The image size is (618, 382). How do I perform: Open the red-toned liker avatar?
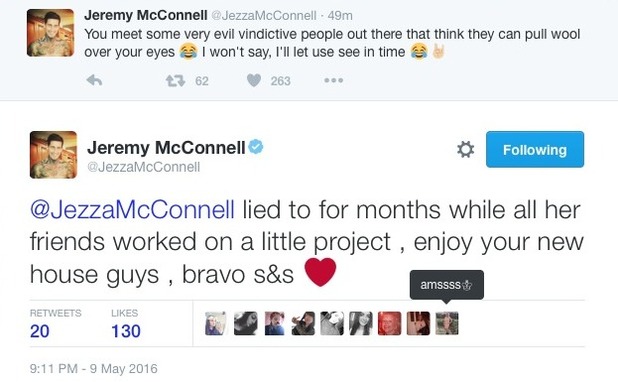[389, 323]
